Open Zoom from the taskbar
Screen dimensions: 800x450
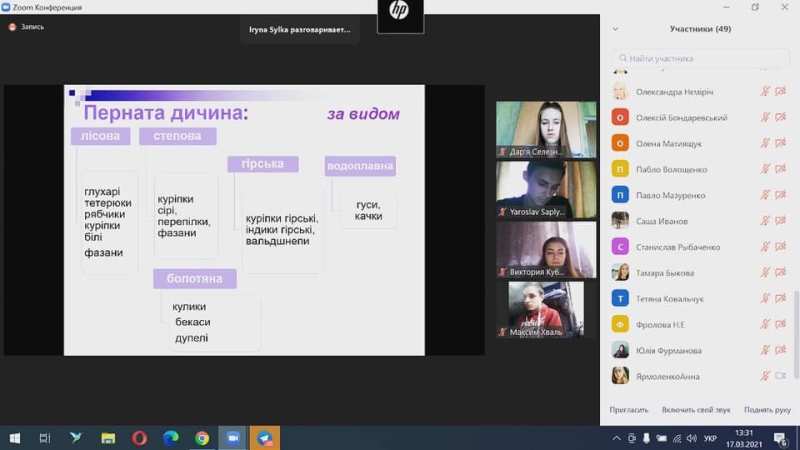(x=233, y=438)
